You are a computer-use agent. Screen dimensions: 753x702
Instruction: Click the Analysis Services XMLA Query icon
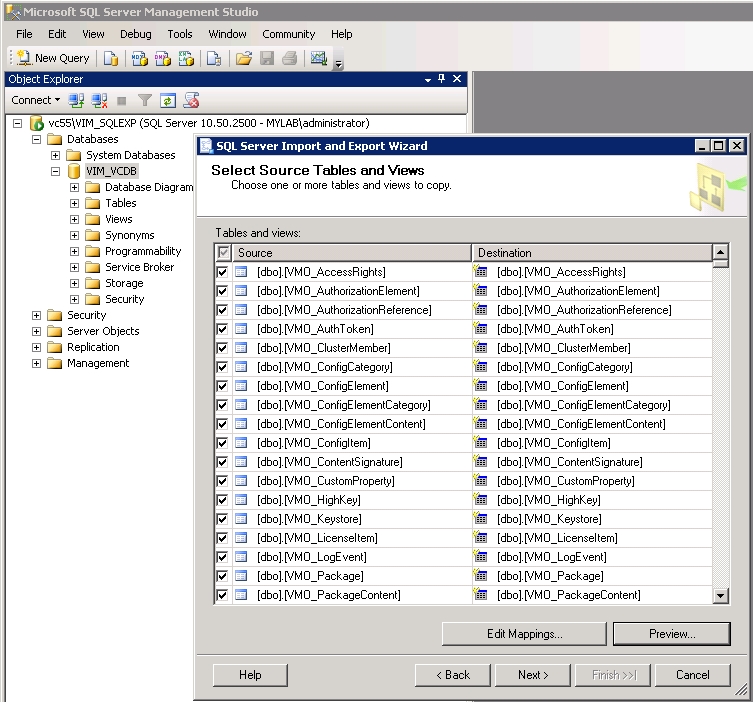click(x=186, y=59)
